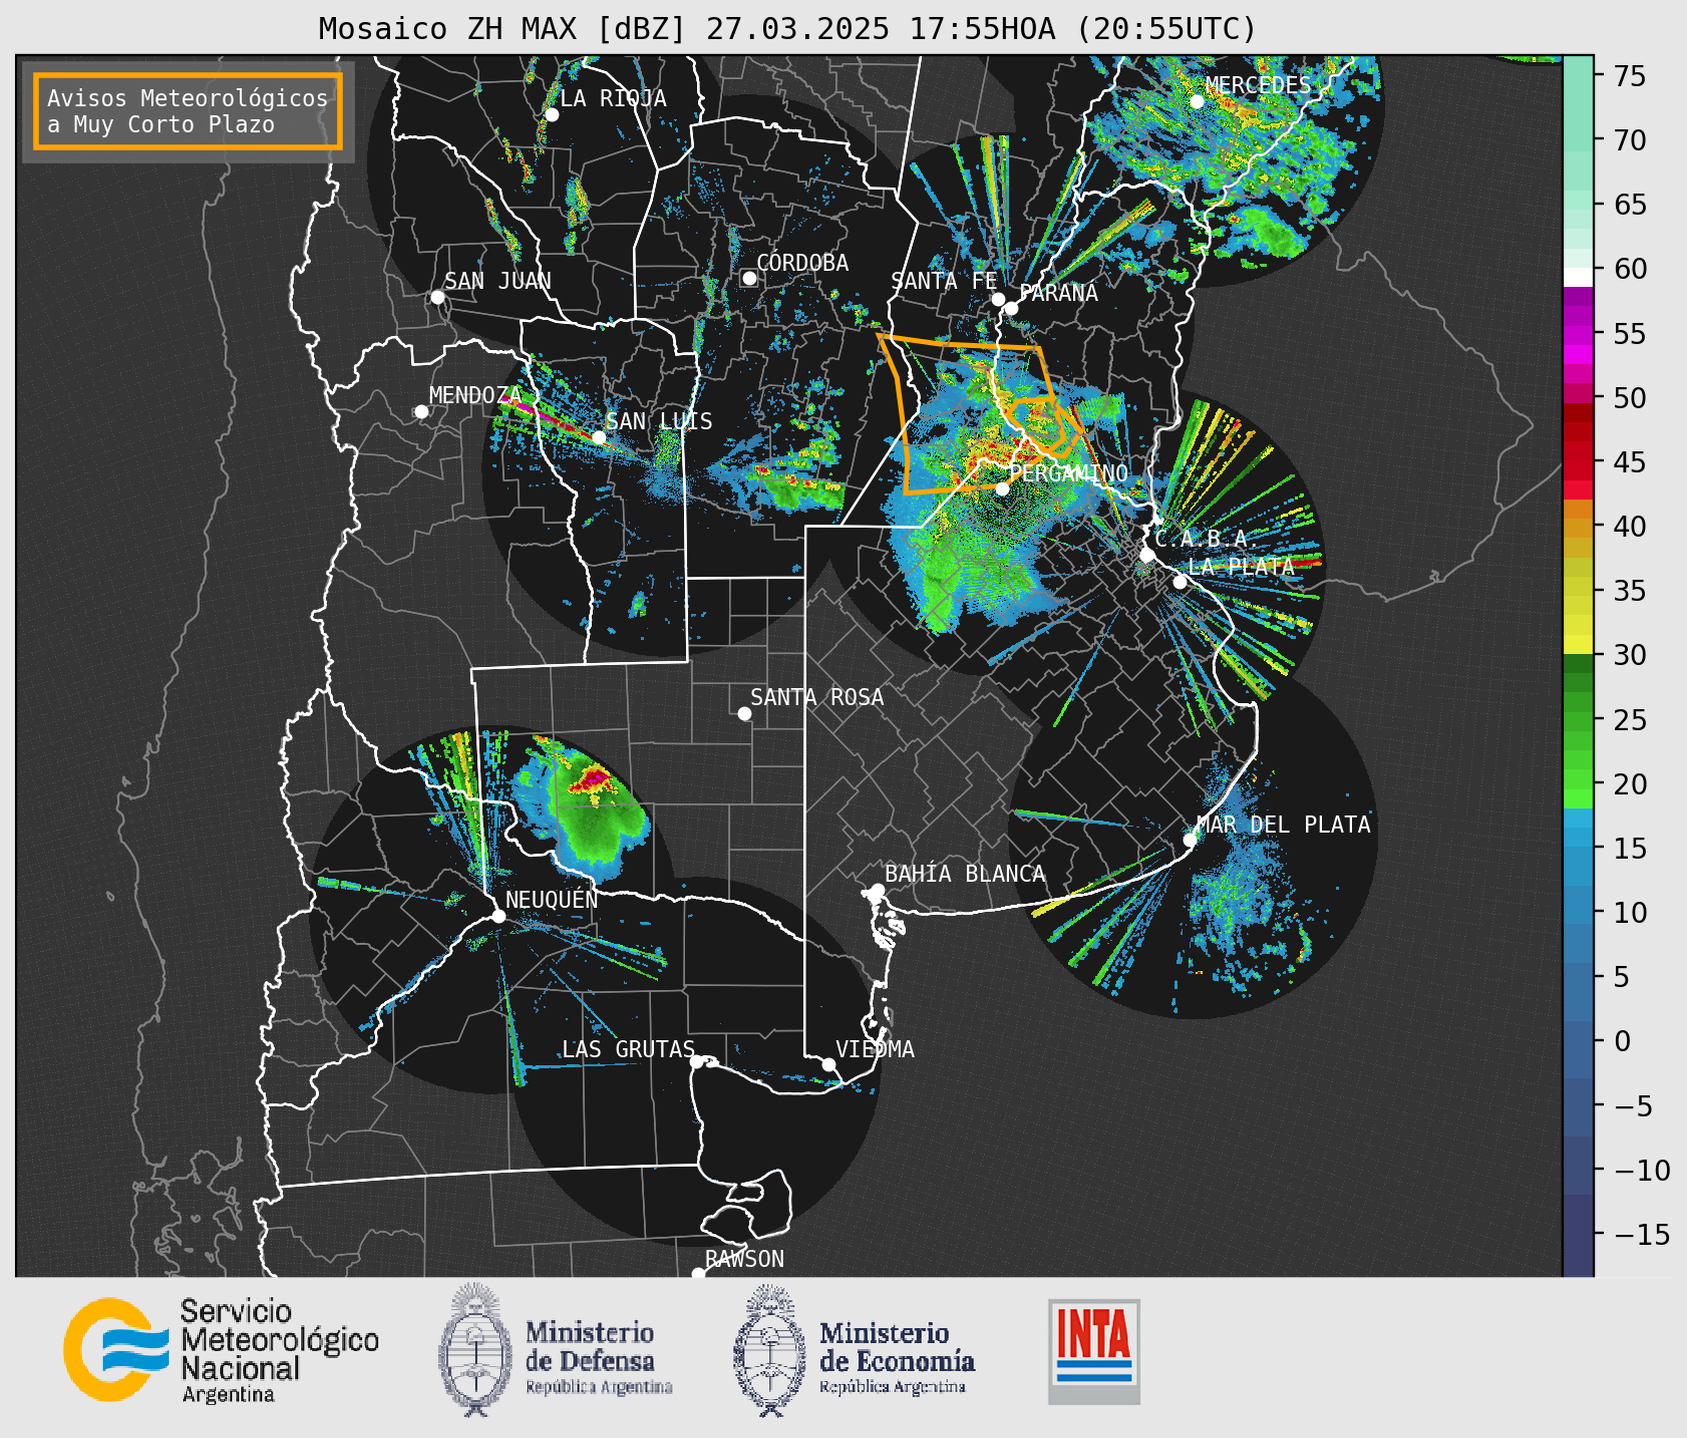Click the Avisos Meteorológicos a Muy Corto Plazo legend box
Screen dimensions: 1687x1438
188,111
